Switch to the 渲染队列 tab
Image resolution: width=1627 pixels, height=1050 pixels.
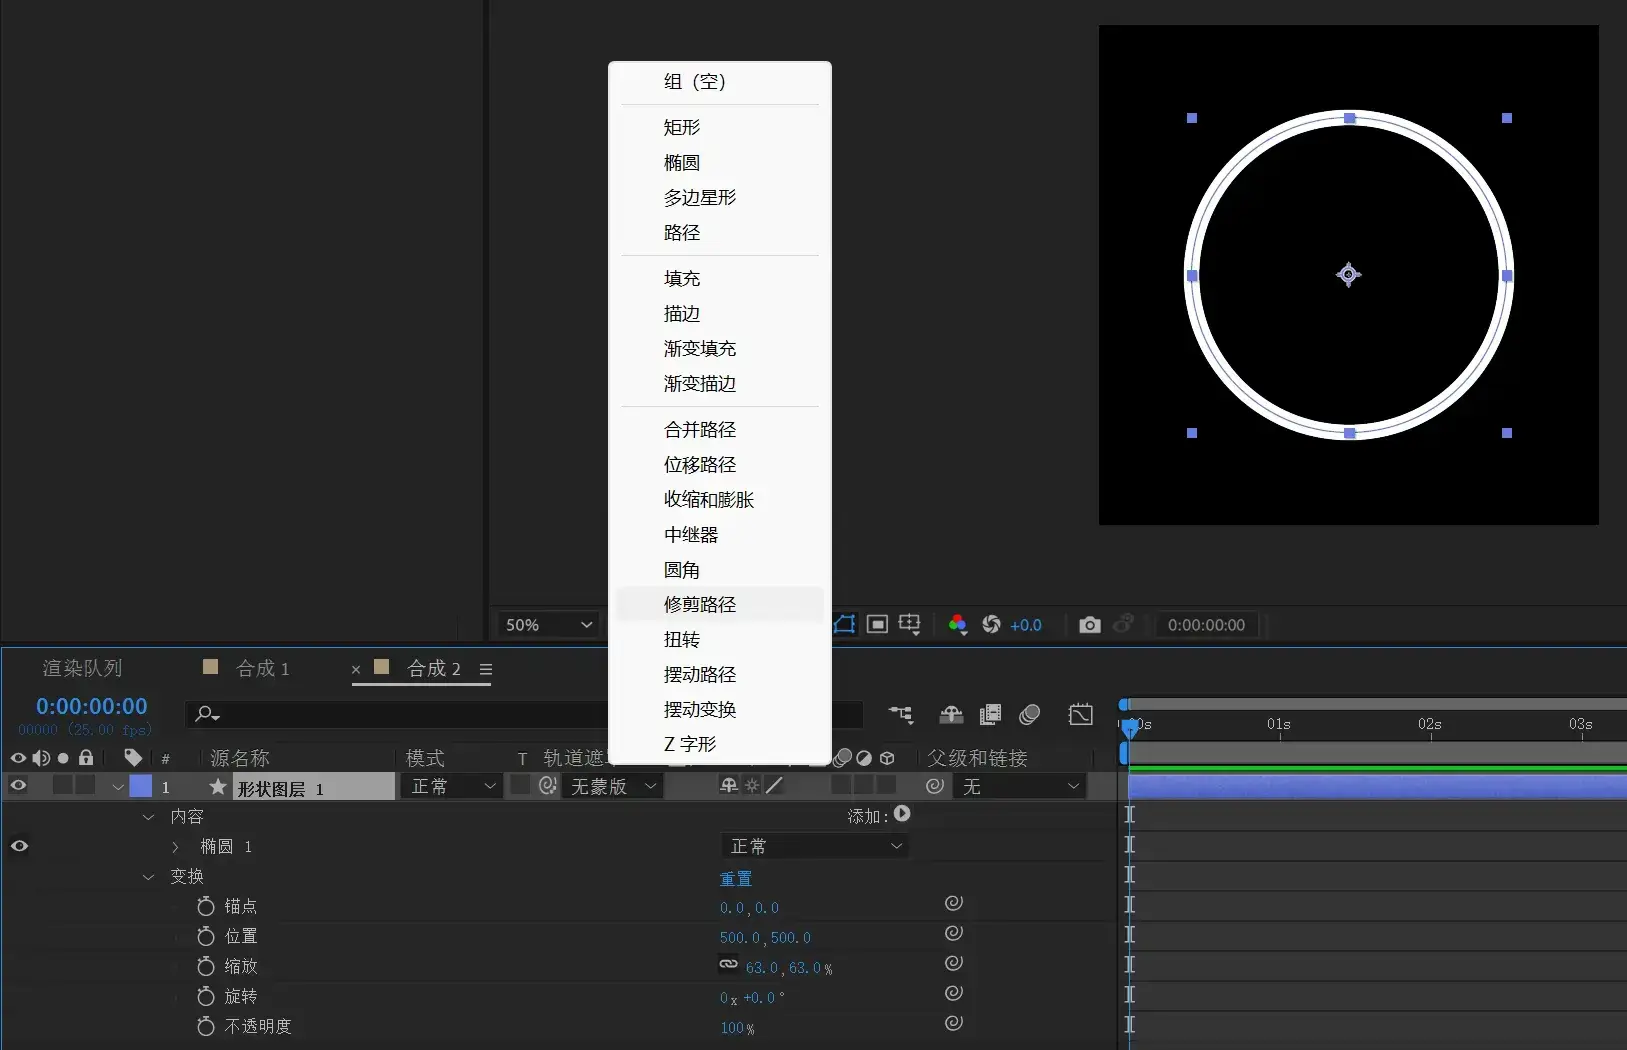82,668
